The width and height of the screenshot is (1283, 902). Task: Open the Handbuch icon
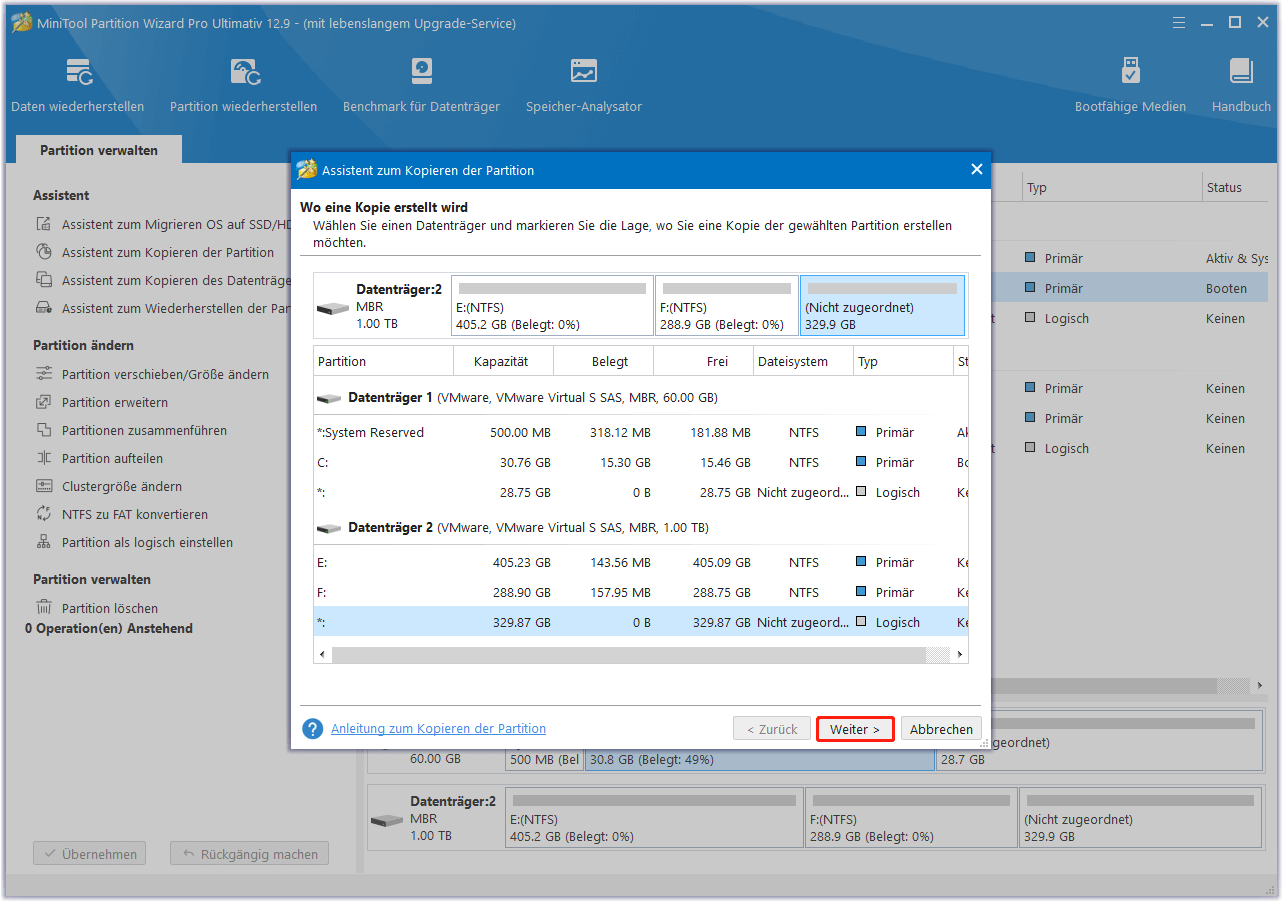pos(1241,85)
